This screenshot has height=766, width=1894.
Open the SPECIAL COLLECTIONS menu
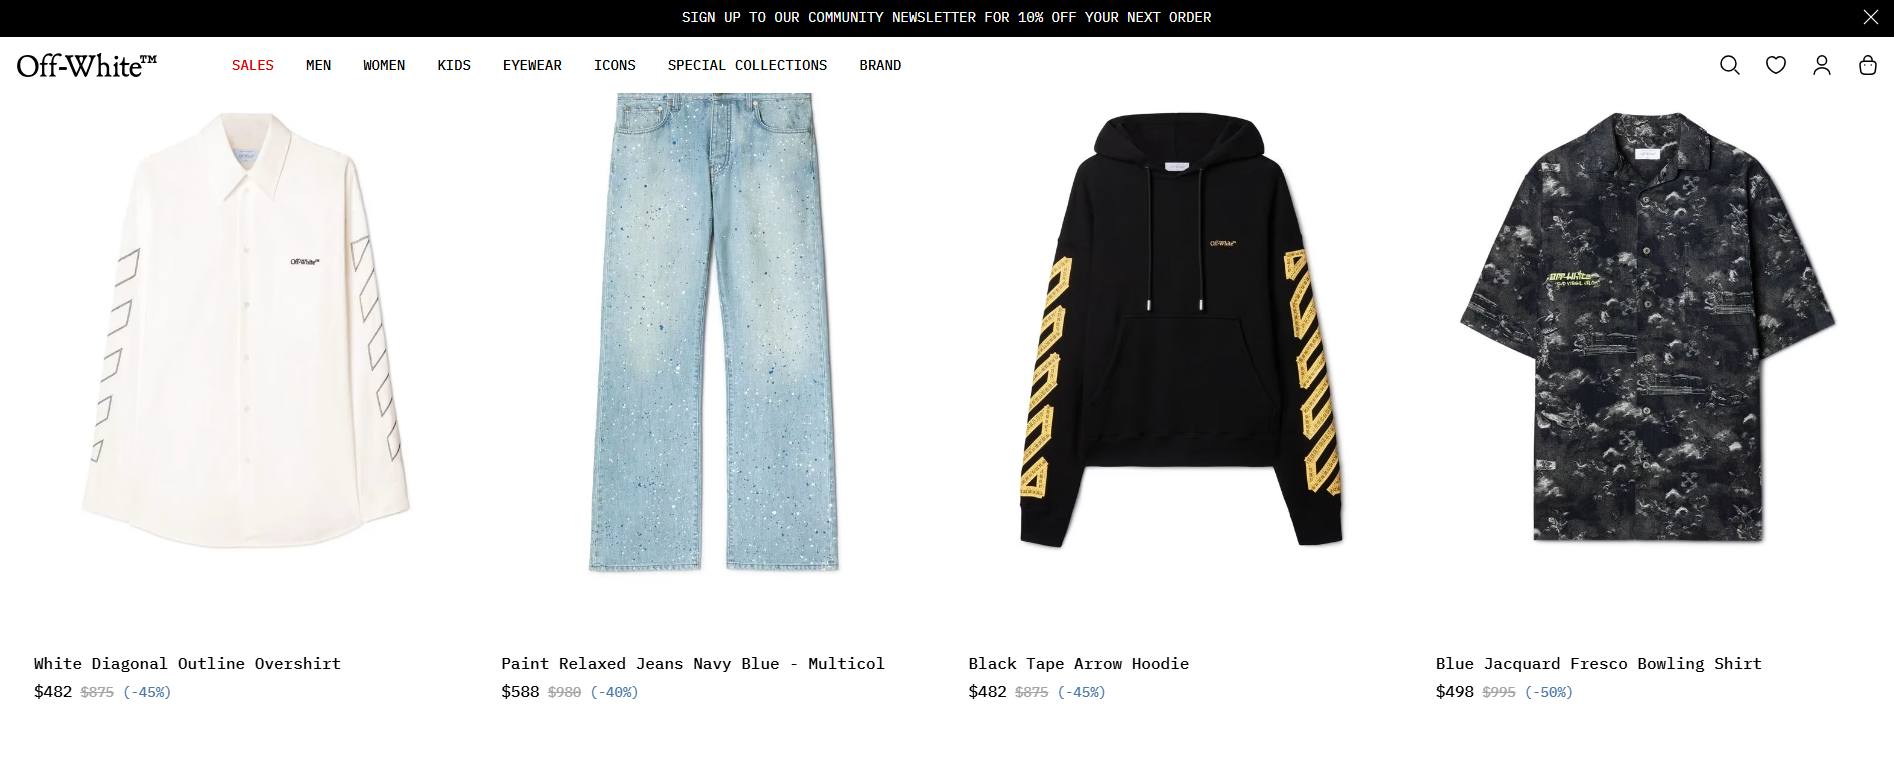748,65
